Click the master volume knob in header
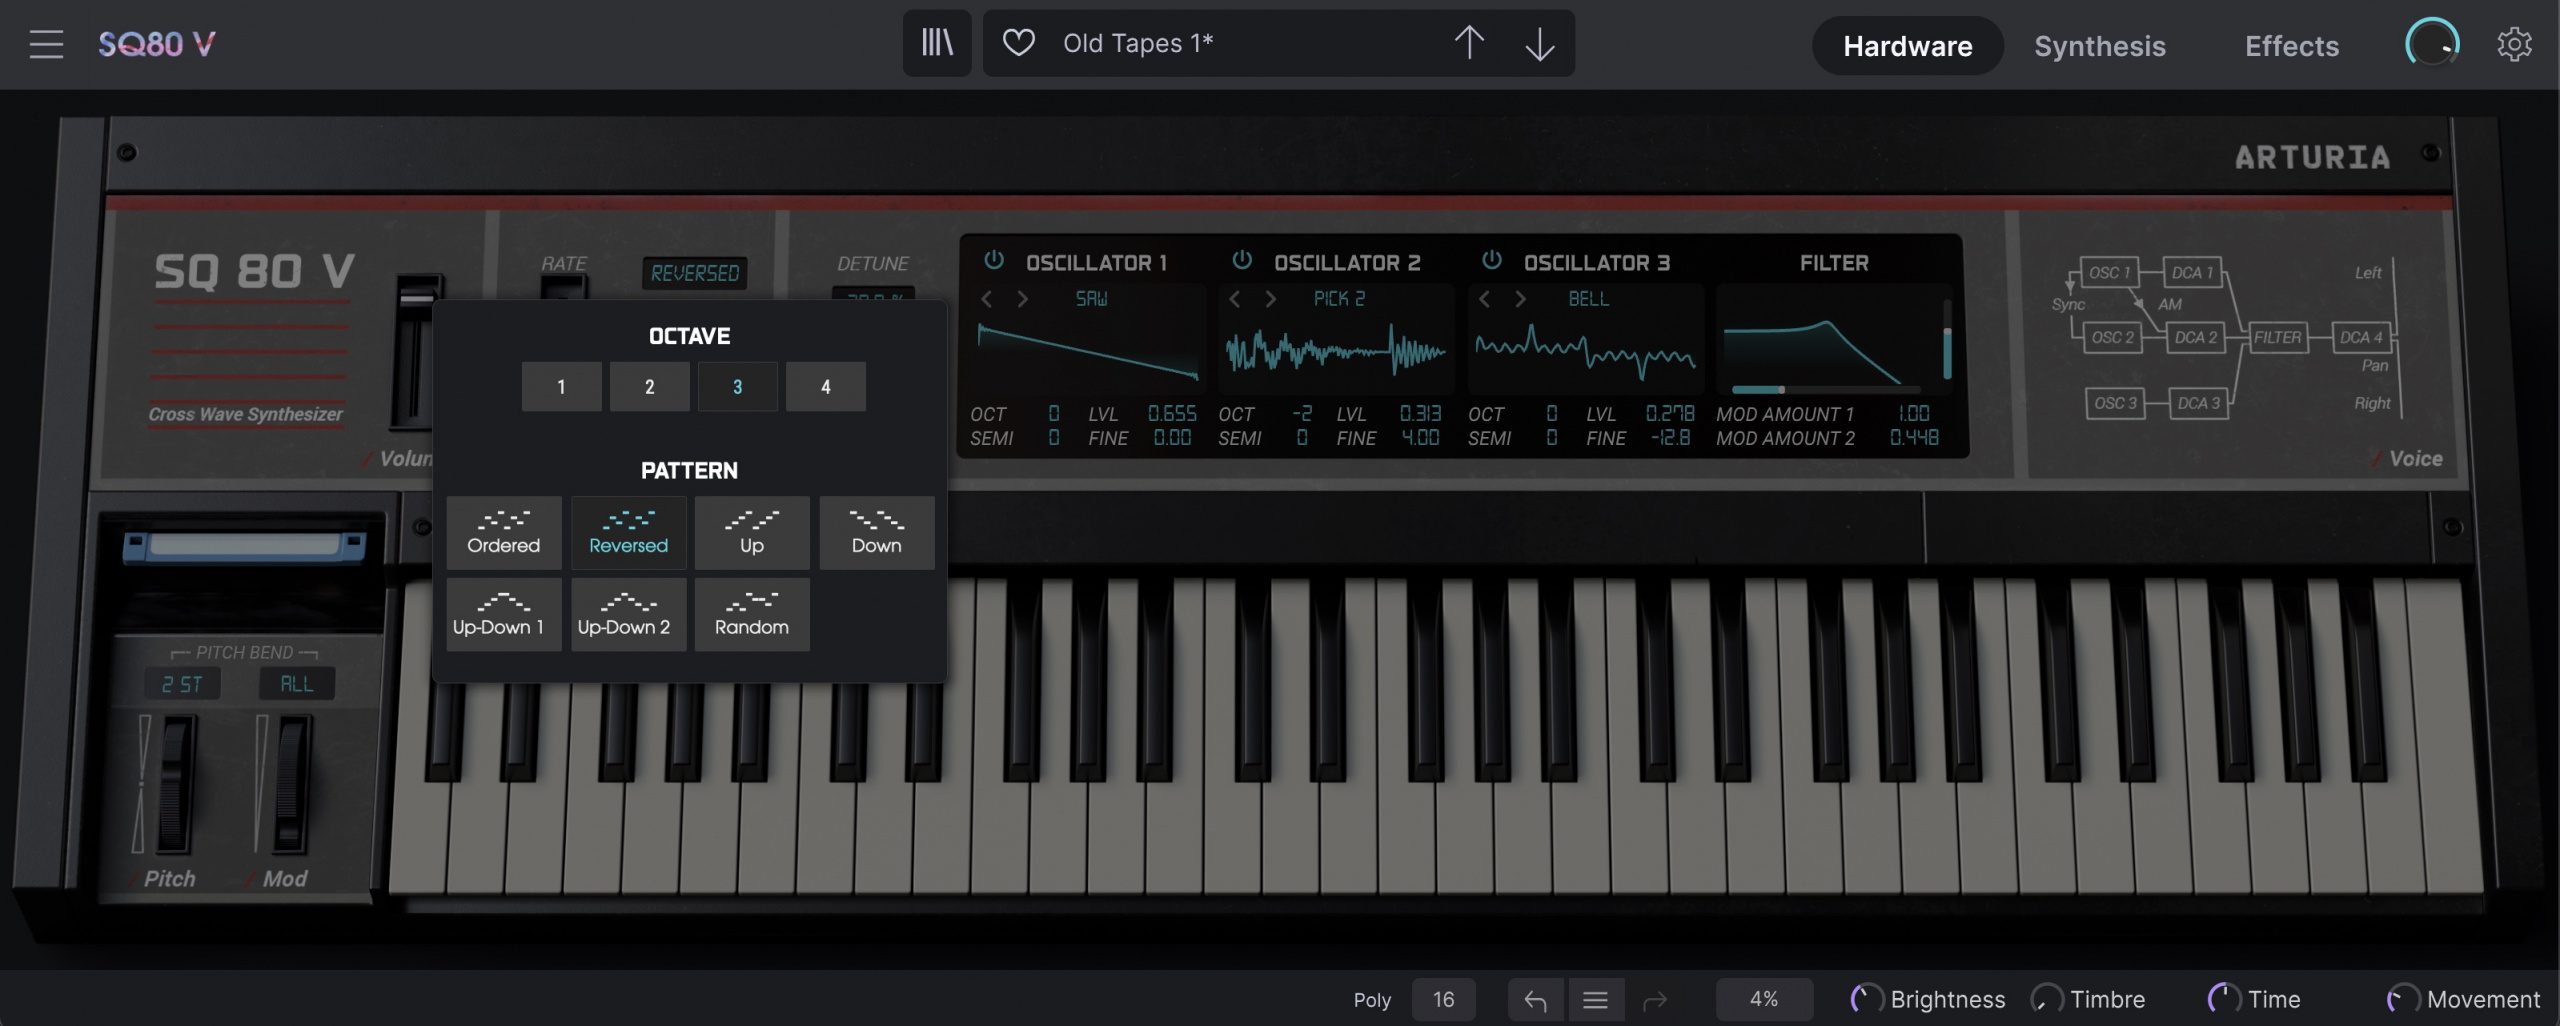Viewport: 2560px width, 1026px height. point(2432,44)
